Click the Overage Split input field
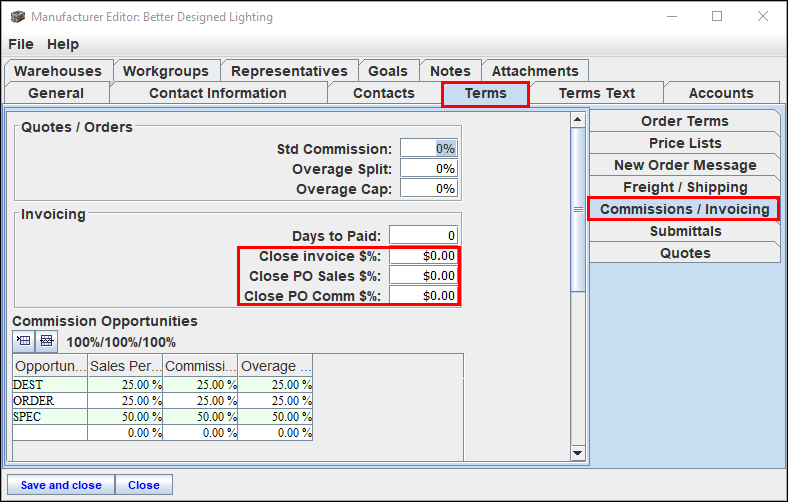The image size is (788, 502). pyautogui.click(x=429, y=169)
